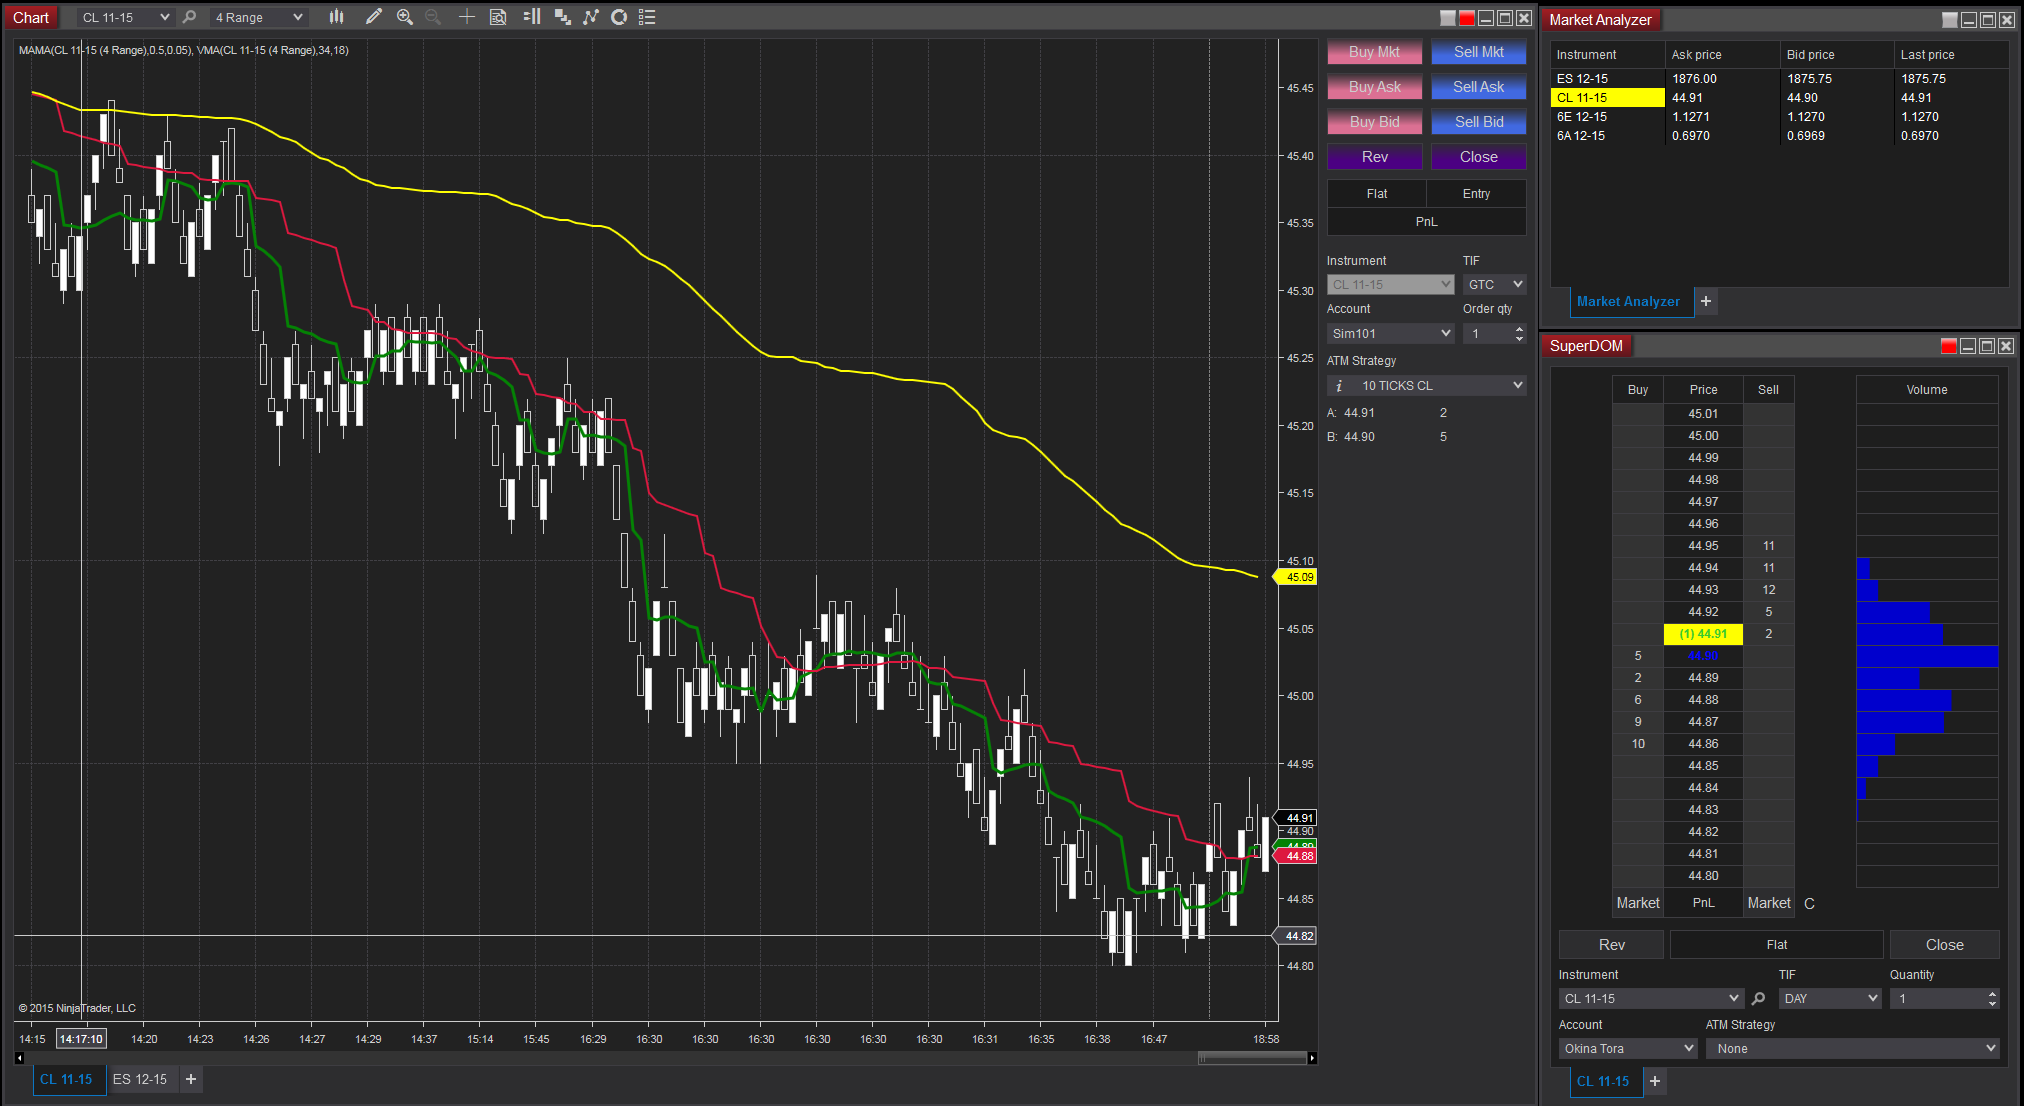Image resolution: width=2024 pixels, height=1106 pixels.
Task: Expand SuperDOM ATM Strategy None dropdown
Action: tap(1853, 1048)
